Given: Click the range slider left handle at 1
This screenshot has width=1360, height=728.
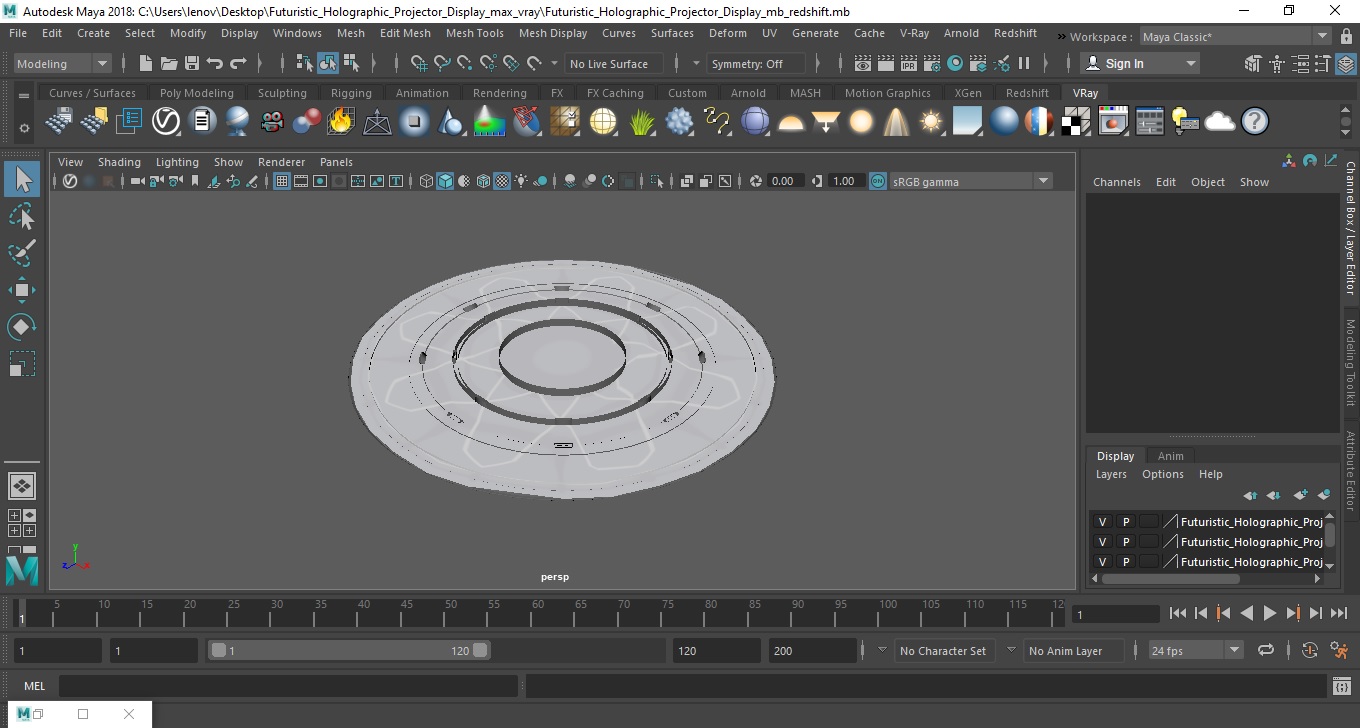Looking at the screenshot, I should tap(219, 650).
